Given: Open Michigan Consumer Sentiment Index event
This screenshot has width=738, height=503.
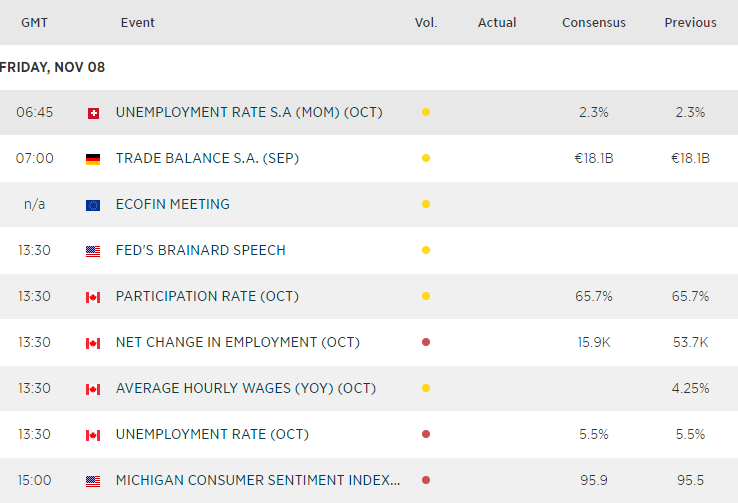Looking at the screenshot, I should pyautogui.click(x=257, y=480).
